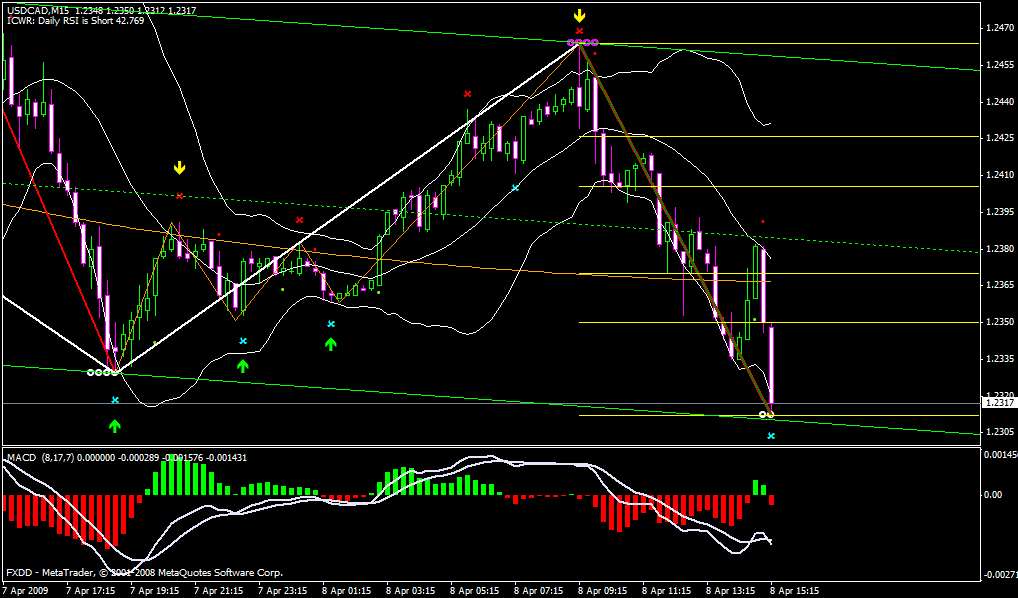Screen dimensions: 1018x598
Task: Click the red x directly under the top yellow arrow
Action: click(x=580, y=31)
